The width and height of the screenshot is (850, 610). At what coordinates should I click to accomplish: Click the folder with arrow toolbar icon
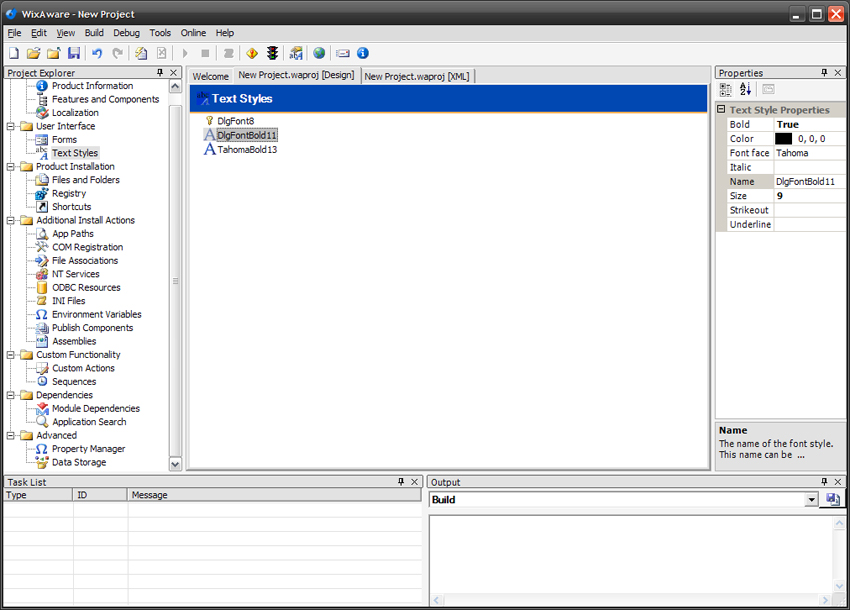(54, 53)
